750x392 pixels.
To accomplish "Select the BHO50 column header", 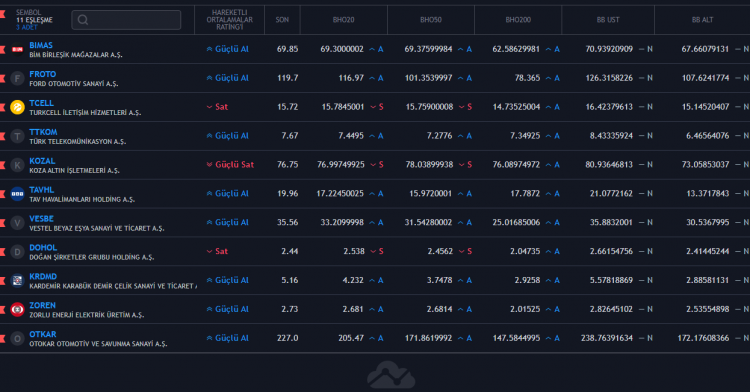I will click(431, 20).
